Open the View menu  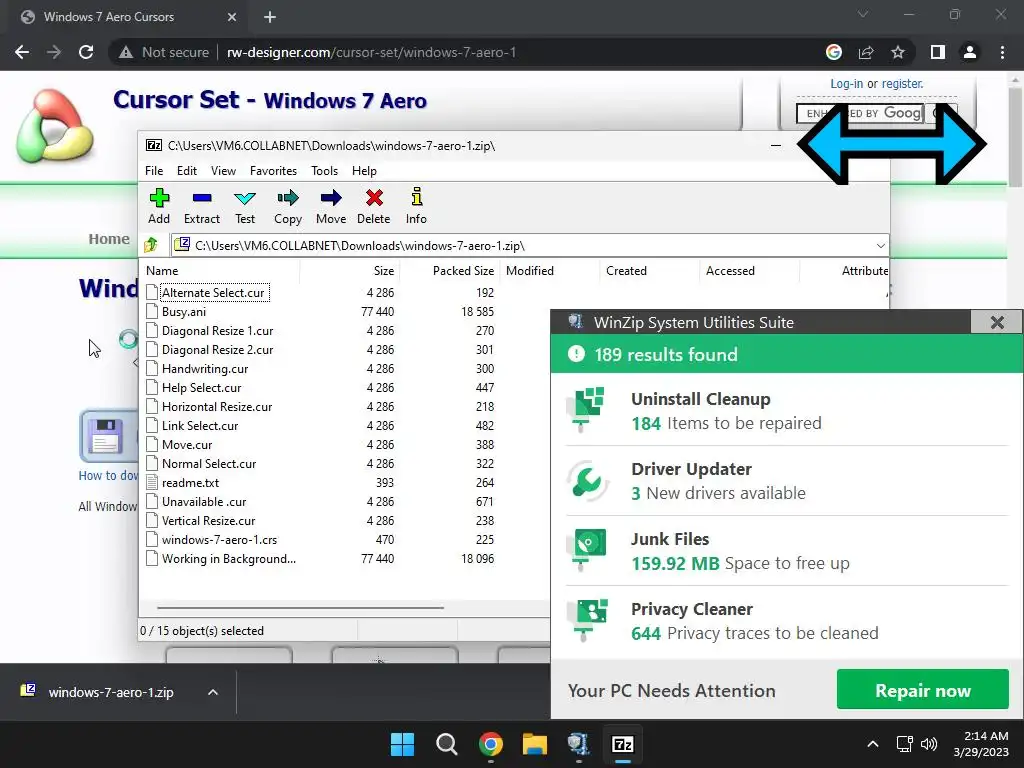pyautogui.click(x=223, y=170)
